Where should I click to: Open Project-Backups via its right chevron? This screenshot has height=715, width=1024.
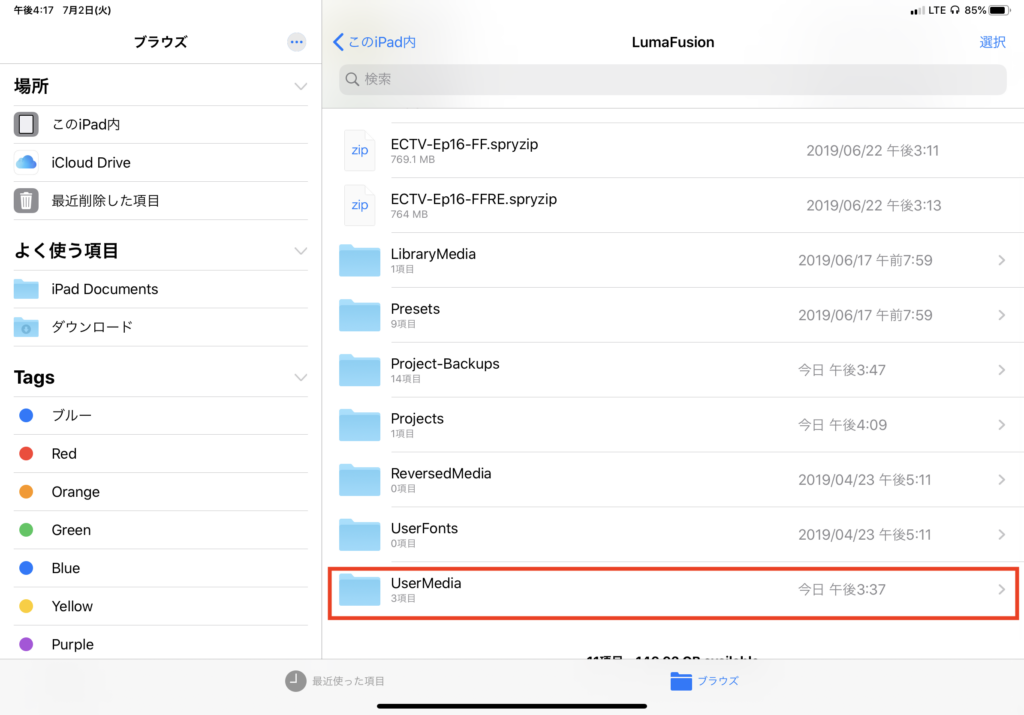pyautogui.click(x=1001, y=370)
